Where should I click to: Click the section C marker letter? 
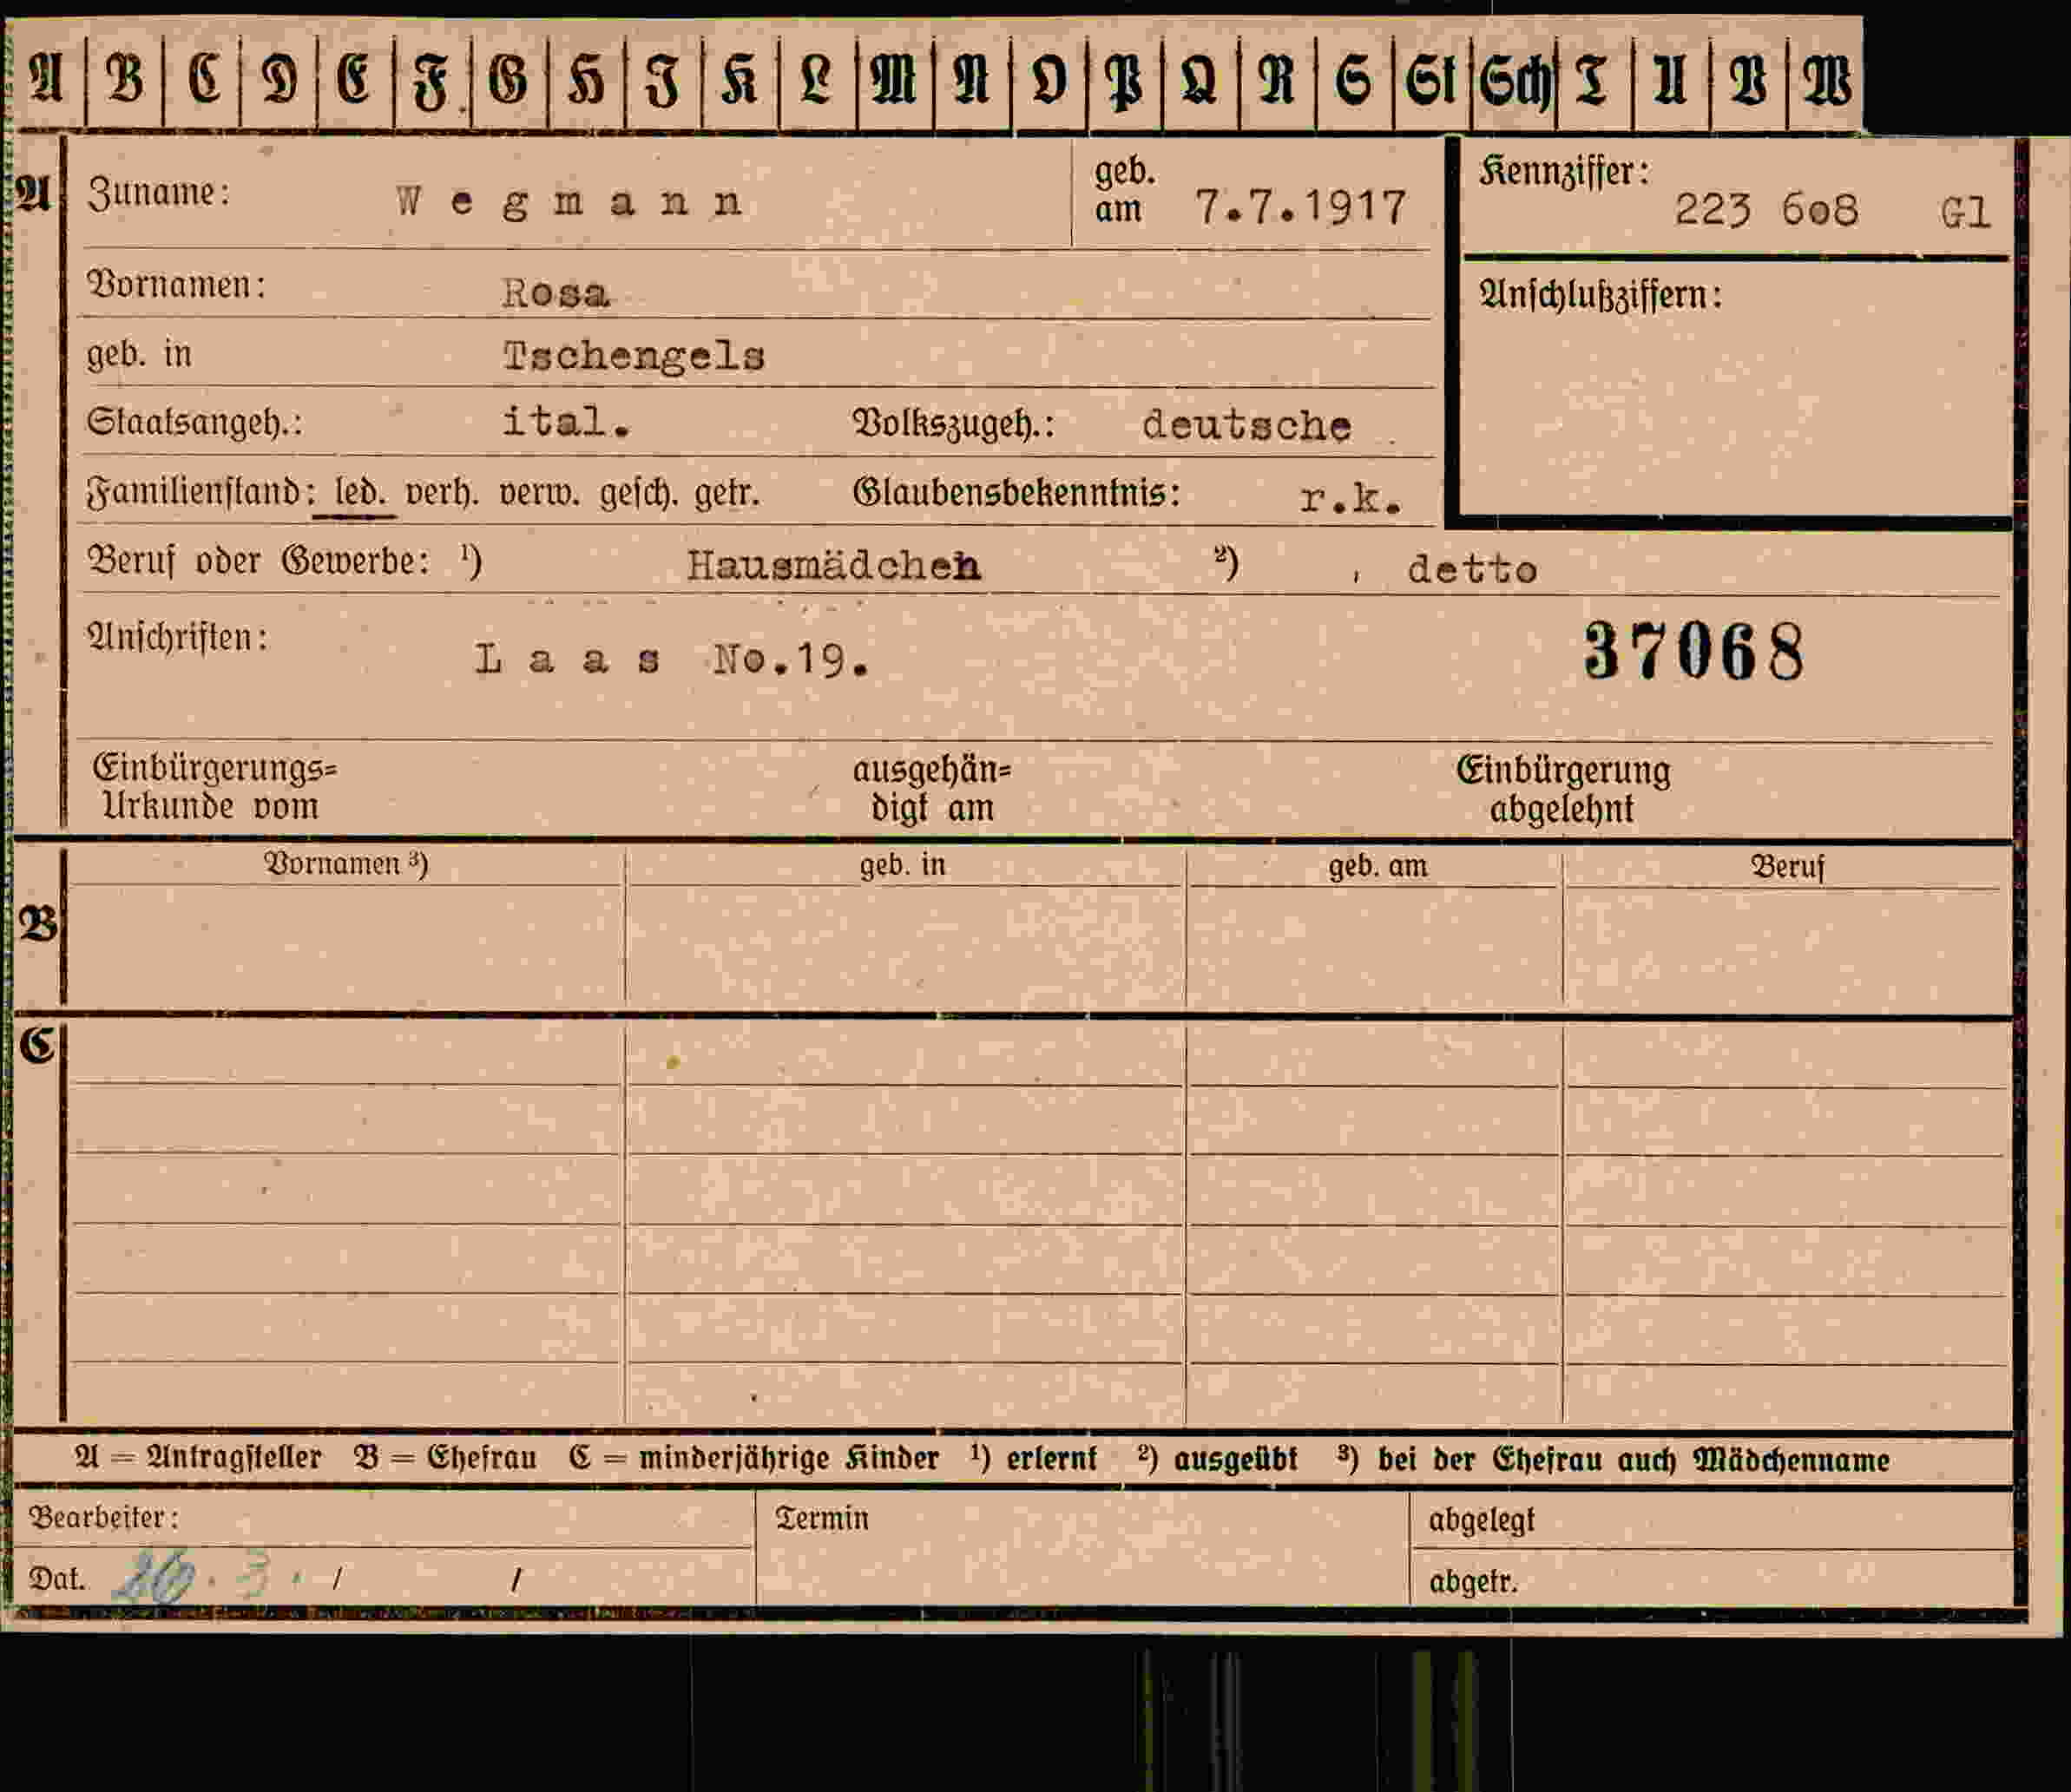click(x=38, y=1046)
